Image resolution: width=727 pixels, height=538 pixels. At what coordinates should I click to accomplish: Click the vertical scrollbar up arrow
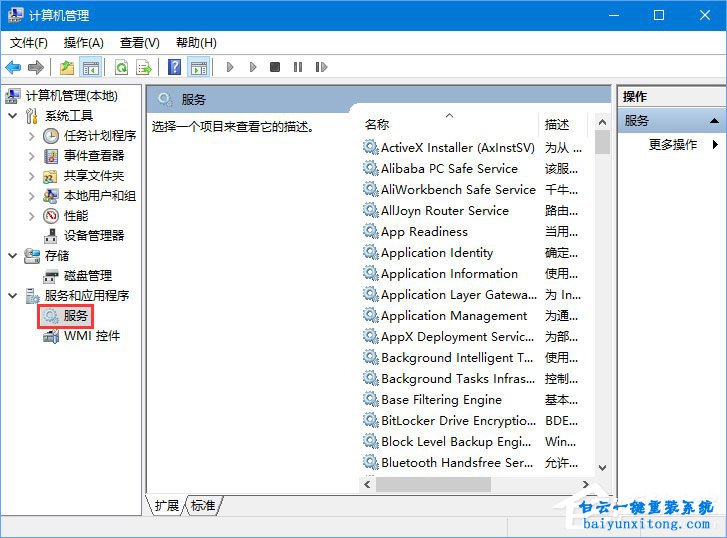point(602,122)
